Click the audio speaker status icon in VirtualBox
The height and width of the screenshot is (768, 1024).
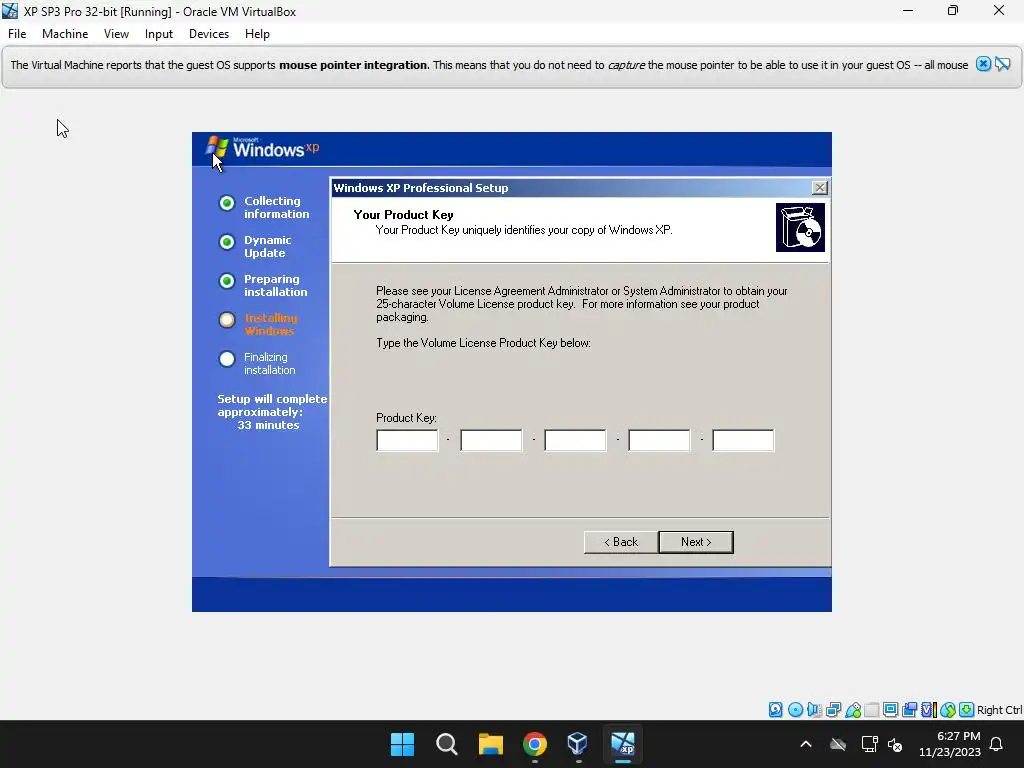[814, 709]
